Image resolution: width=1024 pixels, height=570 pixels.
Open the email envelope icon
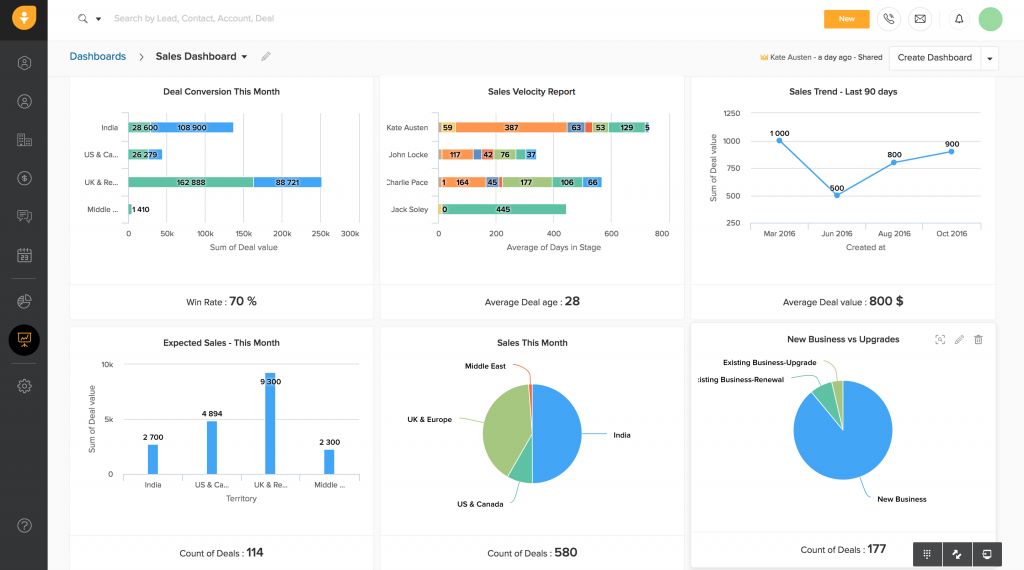(x=920, y=19)
